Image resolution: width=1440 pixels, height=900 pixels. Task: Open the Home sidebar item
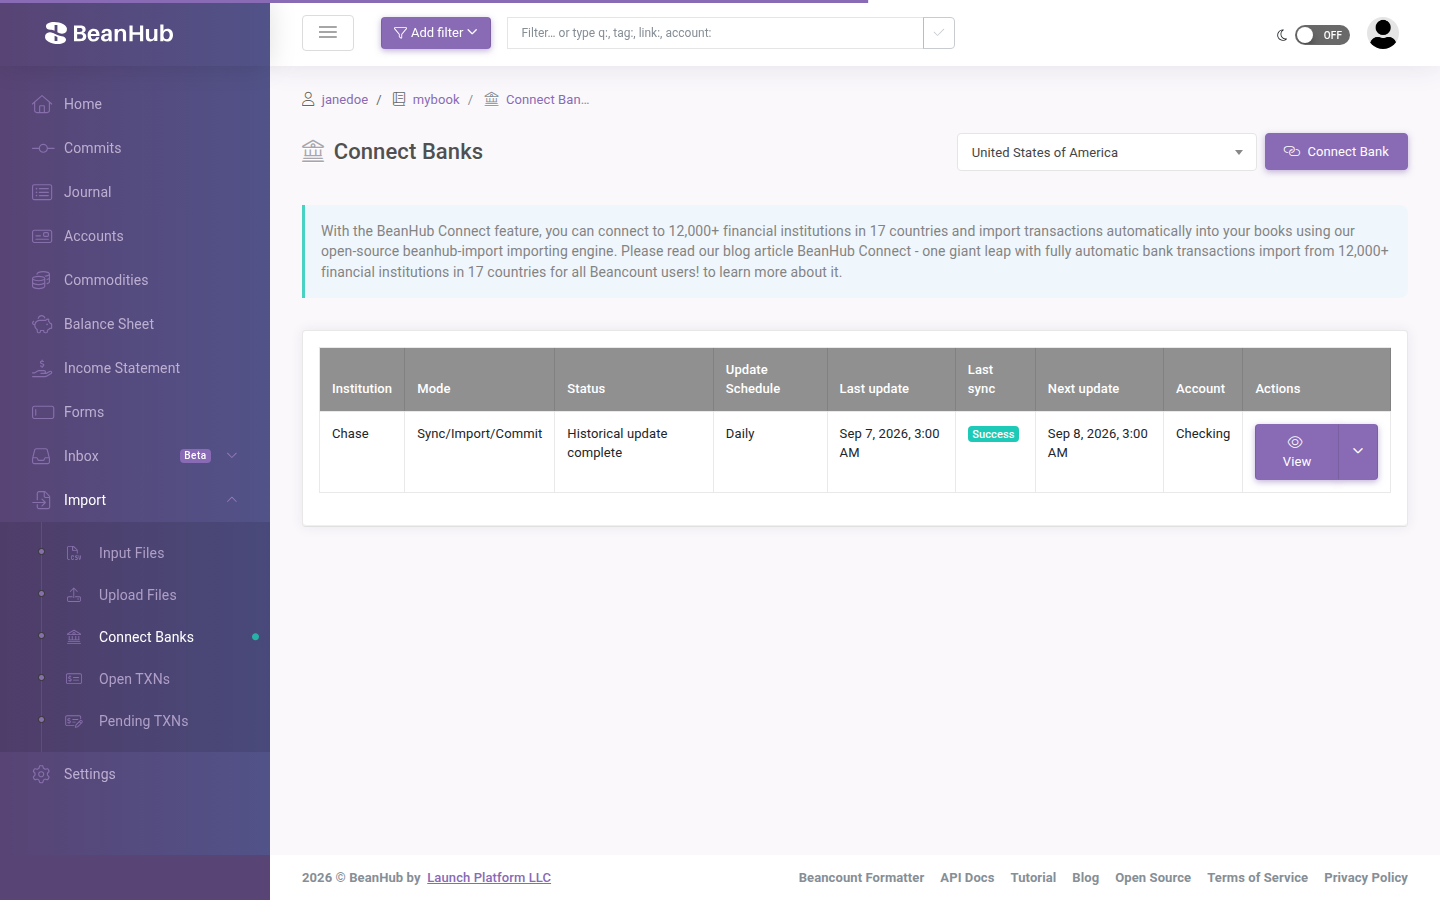tap(135, 104)
